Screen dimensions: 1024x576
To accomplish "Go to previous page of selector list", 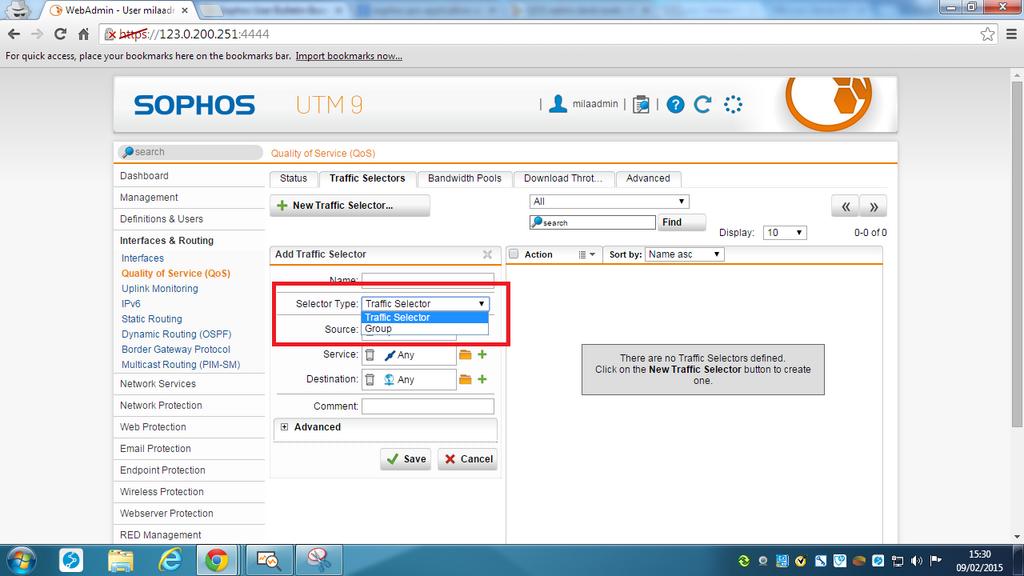I will click(x=845, y=206).
